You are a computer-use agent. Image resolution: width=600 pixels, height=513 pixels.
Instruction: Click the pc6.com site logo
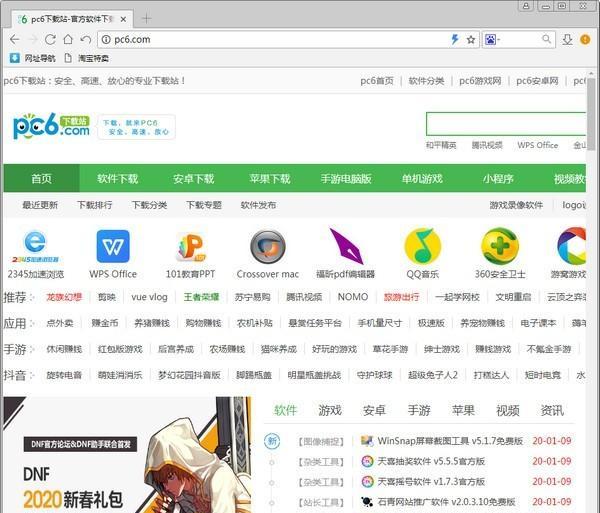[51, 126]
